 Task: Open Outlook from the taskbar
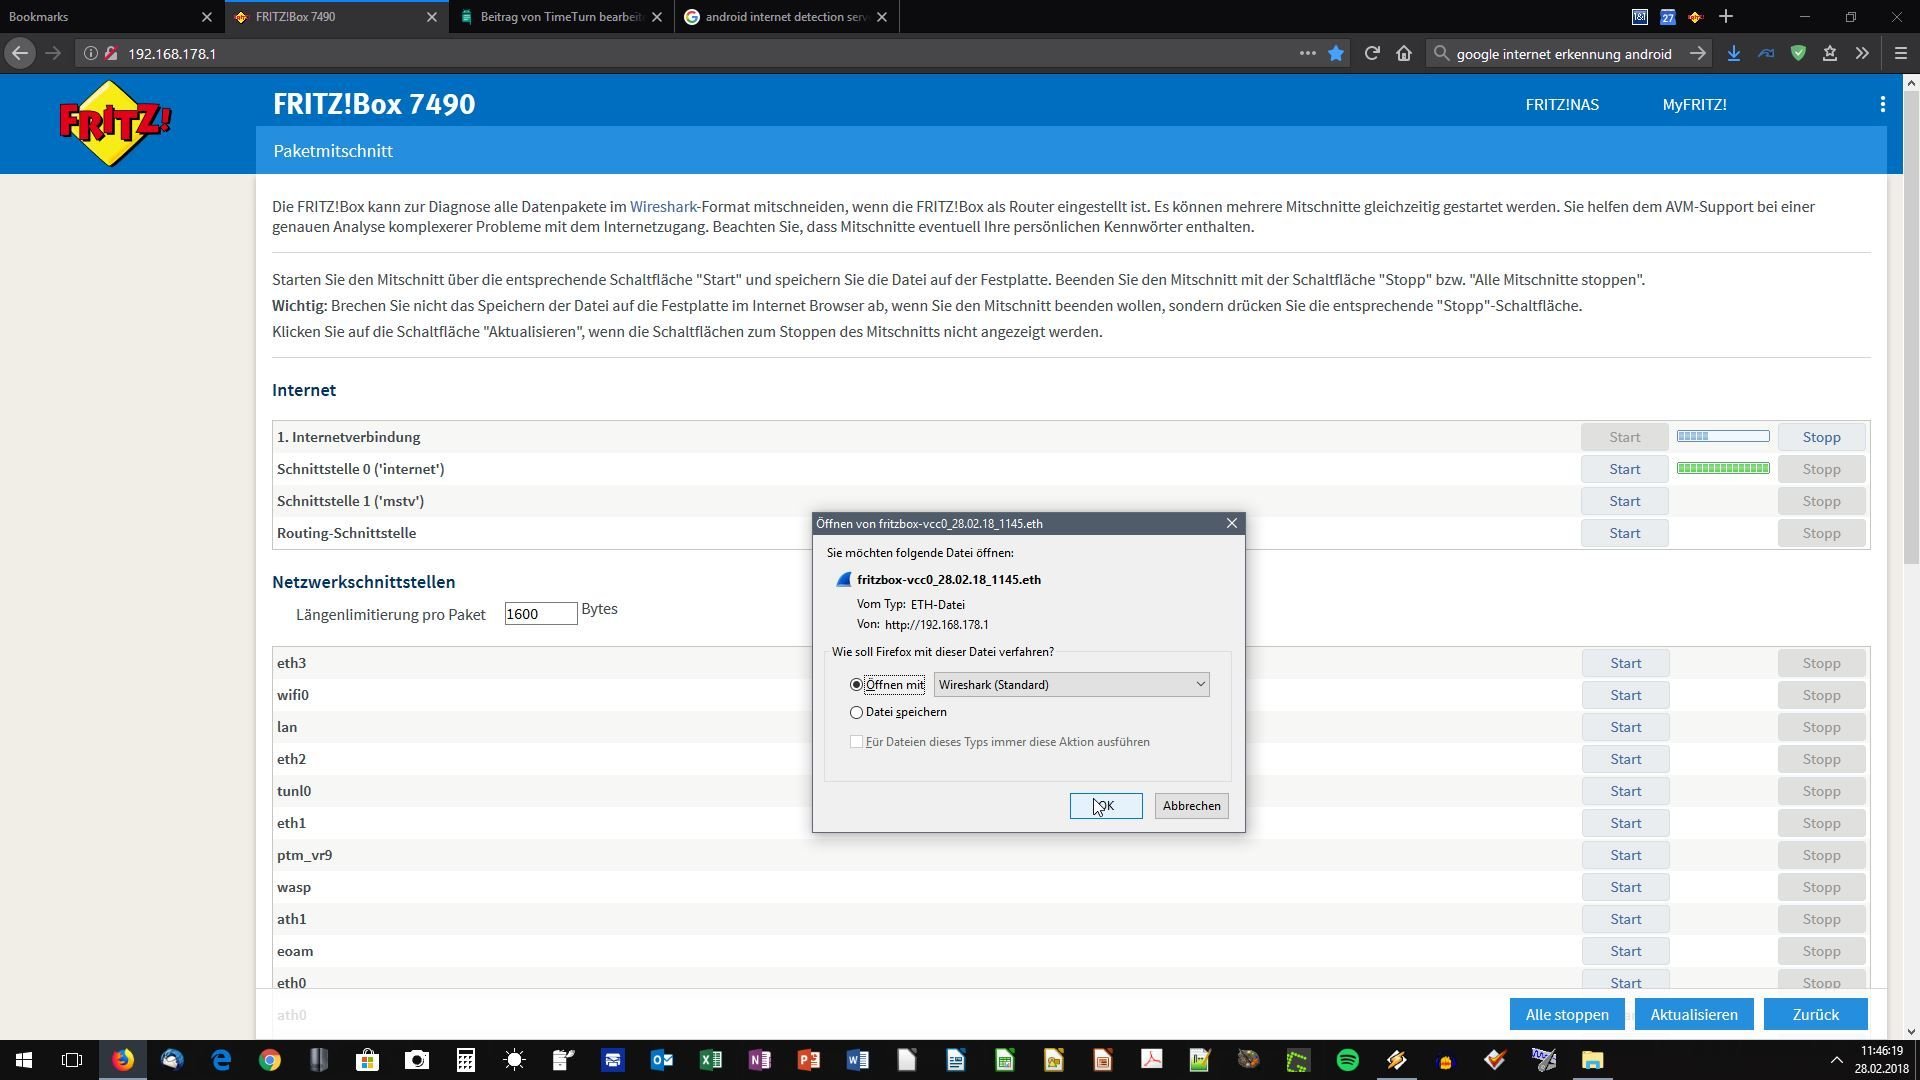pyautogui.click(x=661, y=1059)
